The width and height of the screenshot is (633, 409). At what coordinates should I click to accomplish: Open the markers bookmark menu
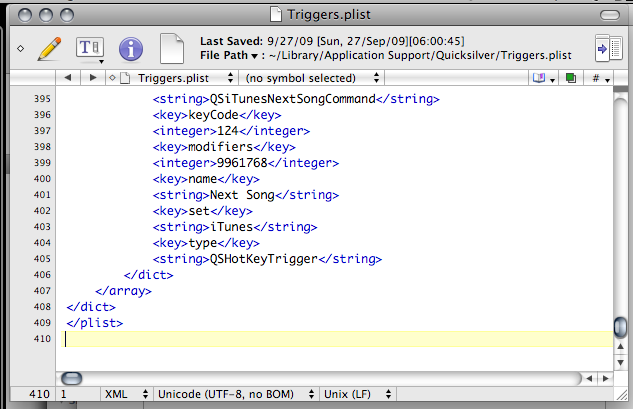tap(544, 77)
